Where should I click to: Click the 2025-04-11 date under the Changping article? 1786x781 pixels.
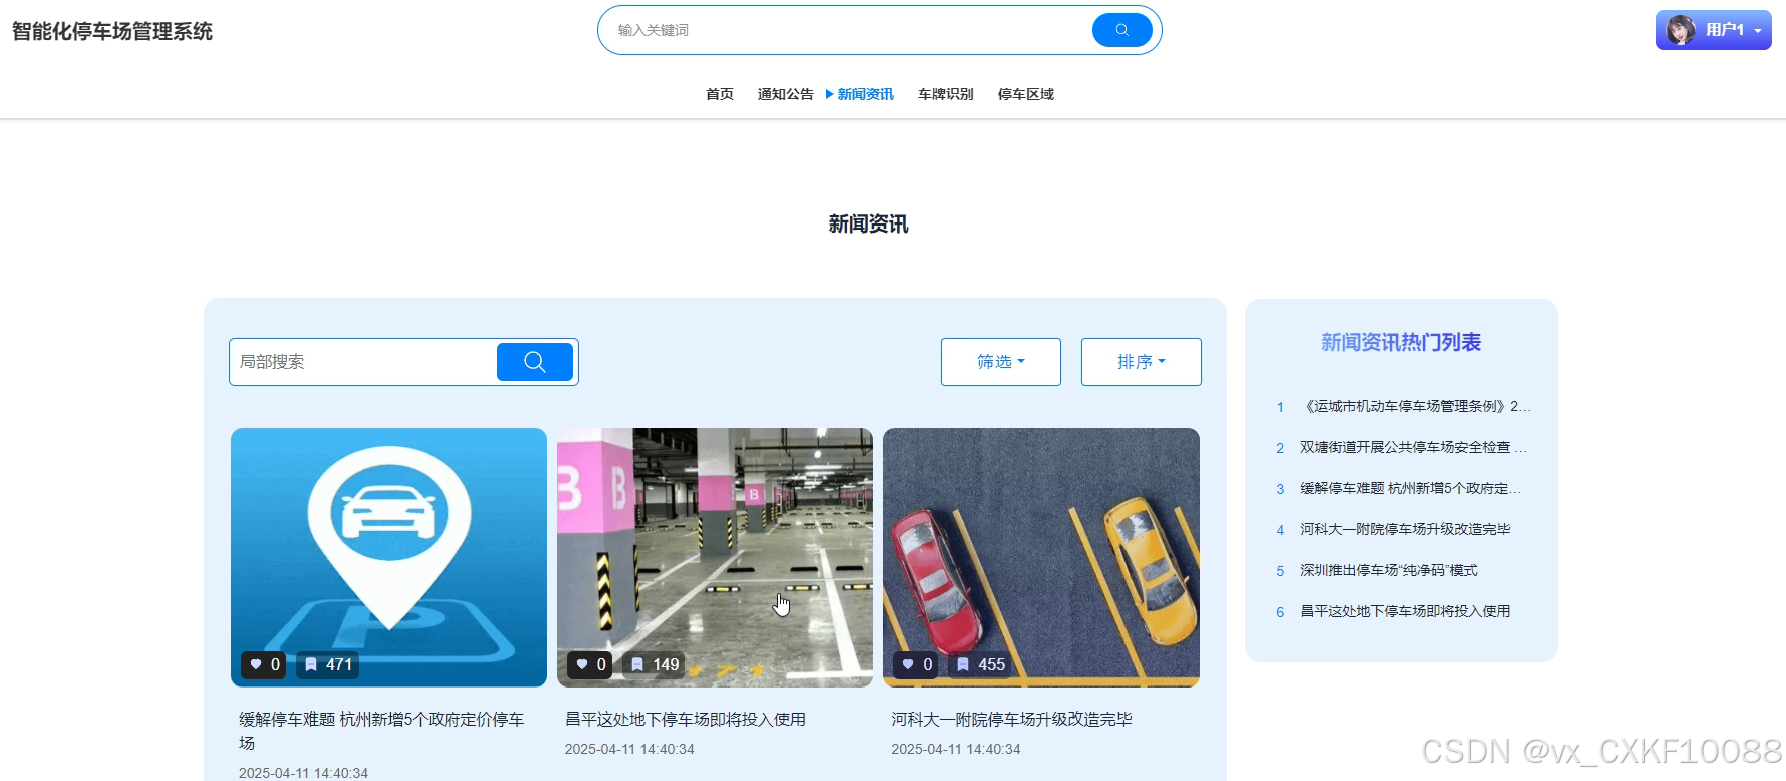tap(630, 749)
